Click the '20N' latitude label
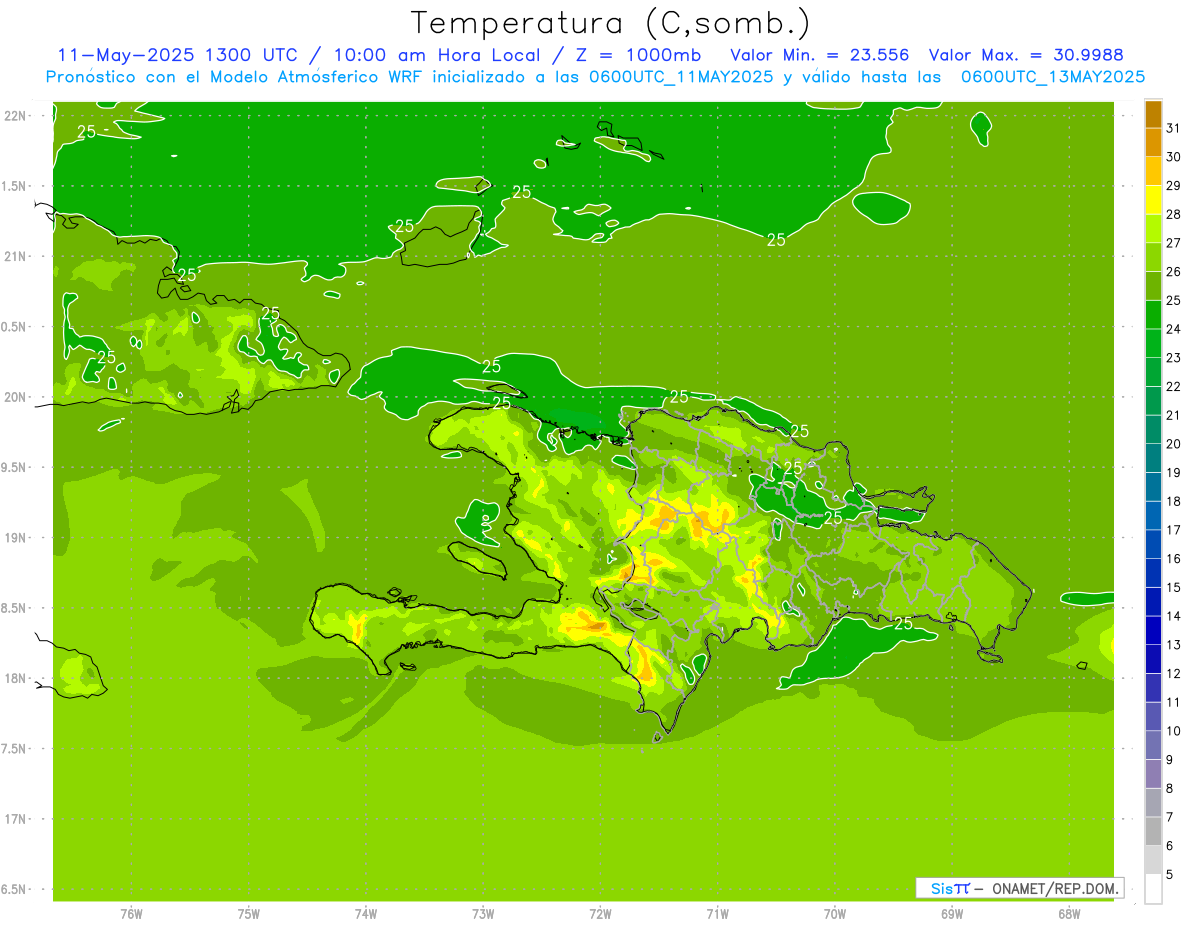 [16, 397]
